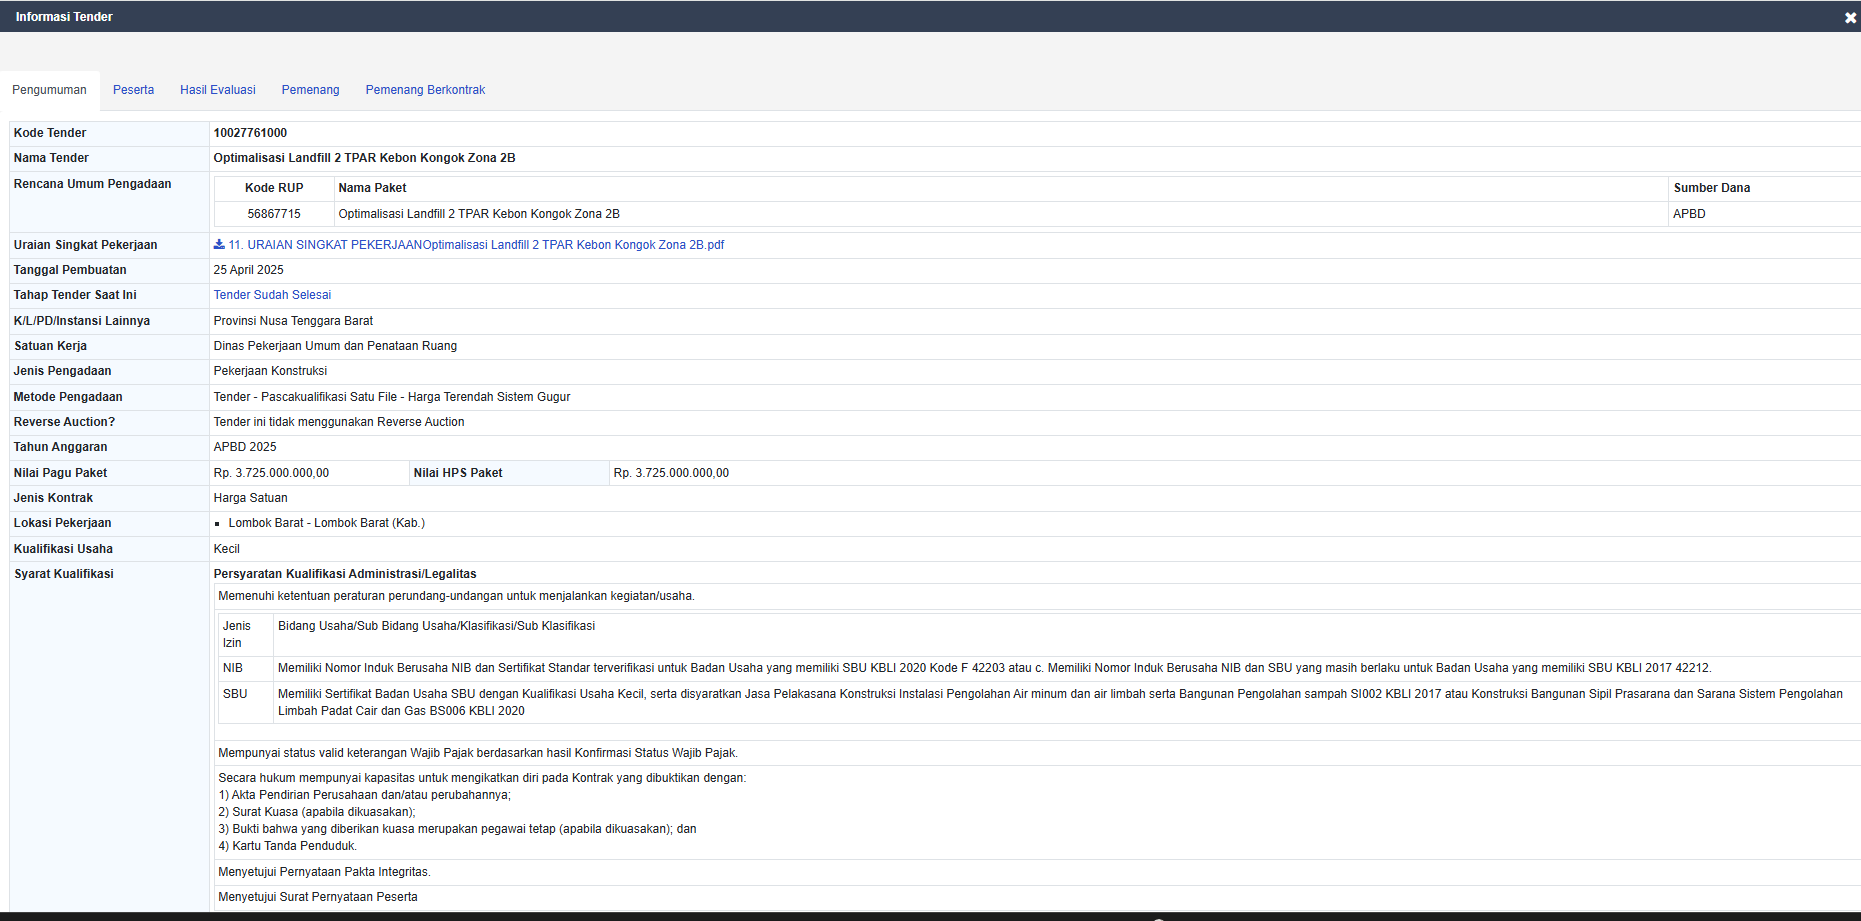
Task: Click the Informasi Tender title bar text
Action: click(64, 17)
